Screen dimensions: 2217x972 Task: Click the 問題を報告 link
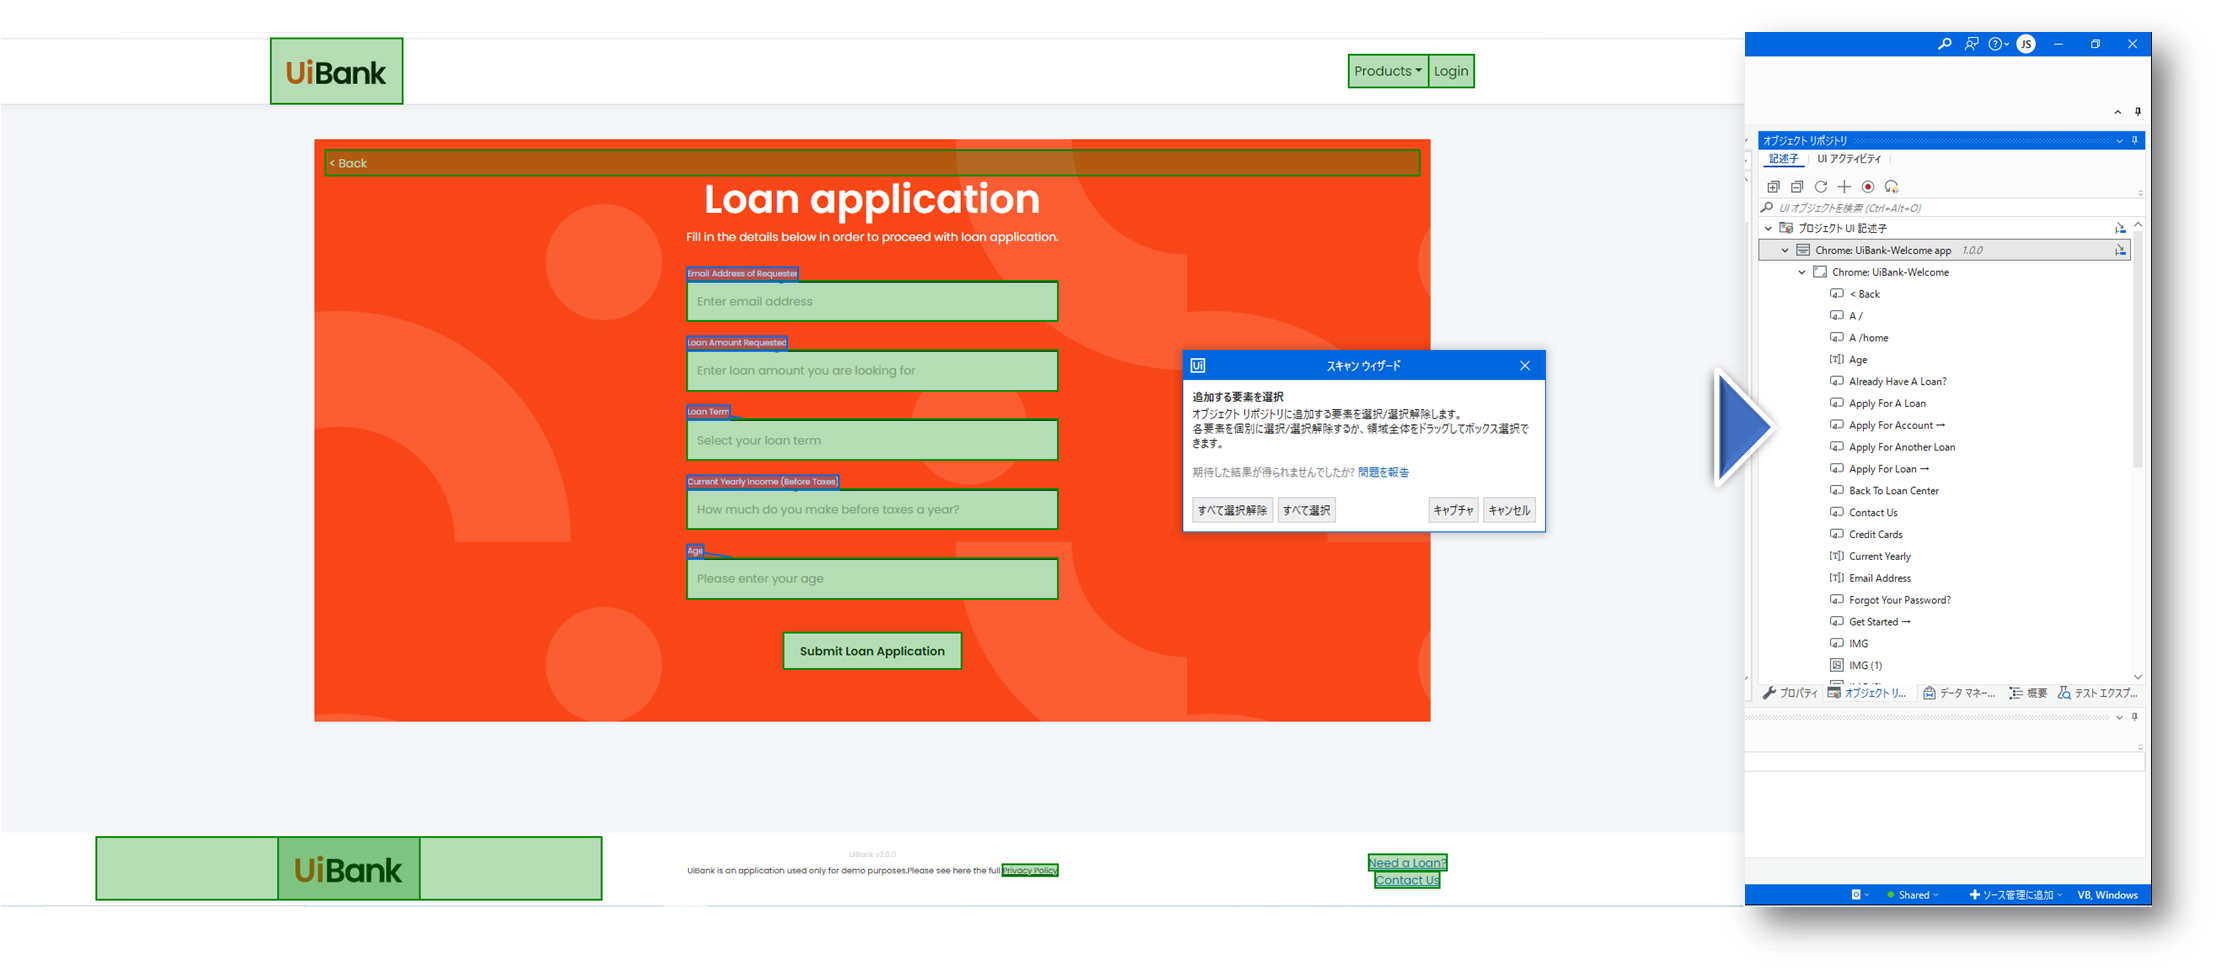(1383, 473)
